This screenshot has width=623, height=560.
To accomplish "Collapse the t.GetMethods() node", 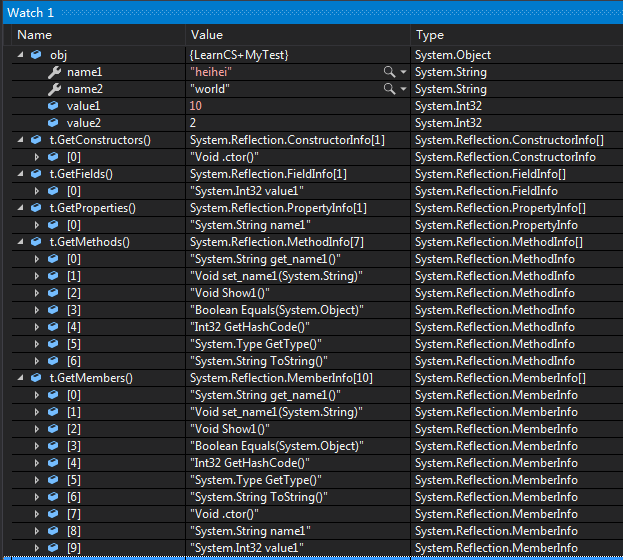I will click(x=21, y=242).
